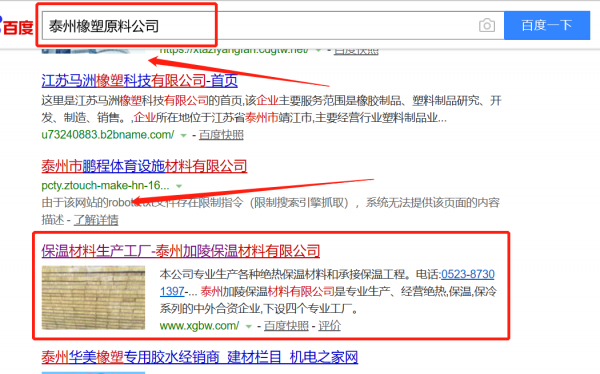
Task: Open 泰州华美橡塑专用胶水经销商 result
Action: [200, 357]
